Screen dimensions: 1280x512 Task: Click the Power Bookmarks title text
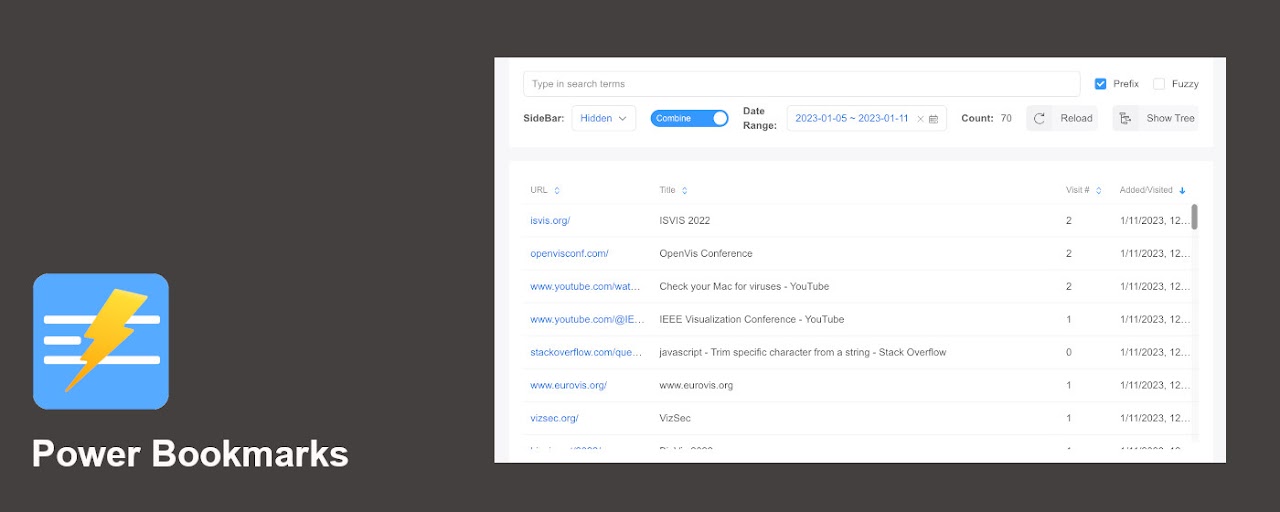[x=190, y=454]
